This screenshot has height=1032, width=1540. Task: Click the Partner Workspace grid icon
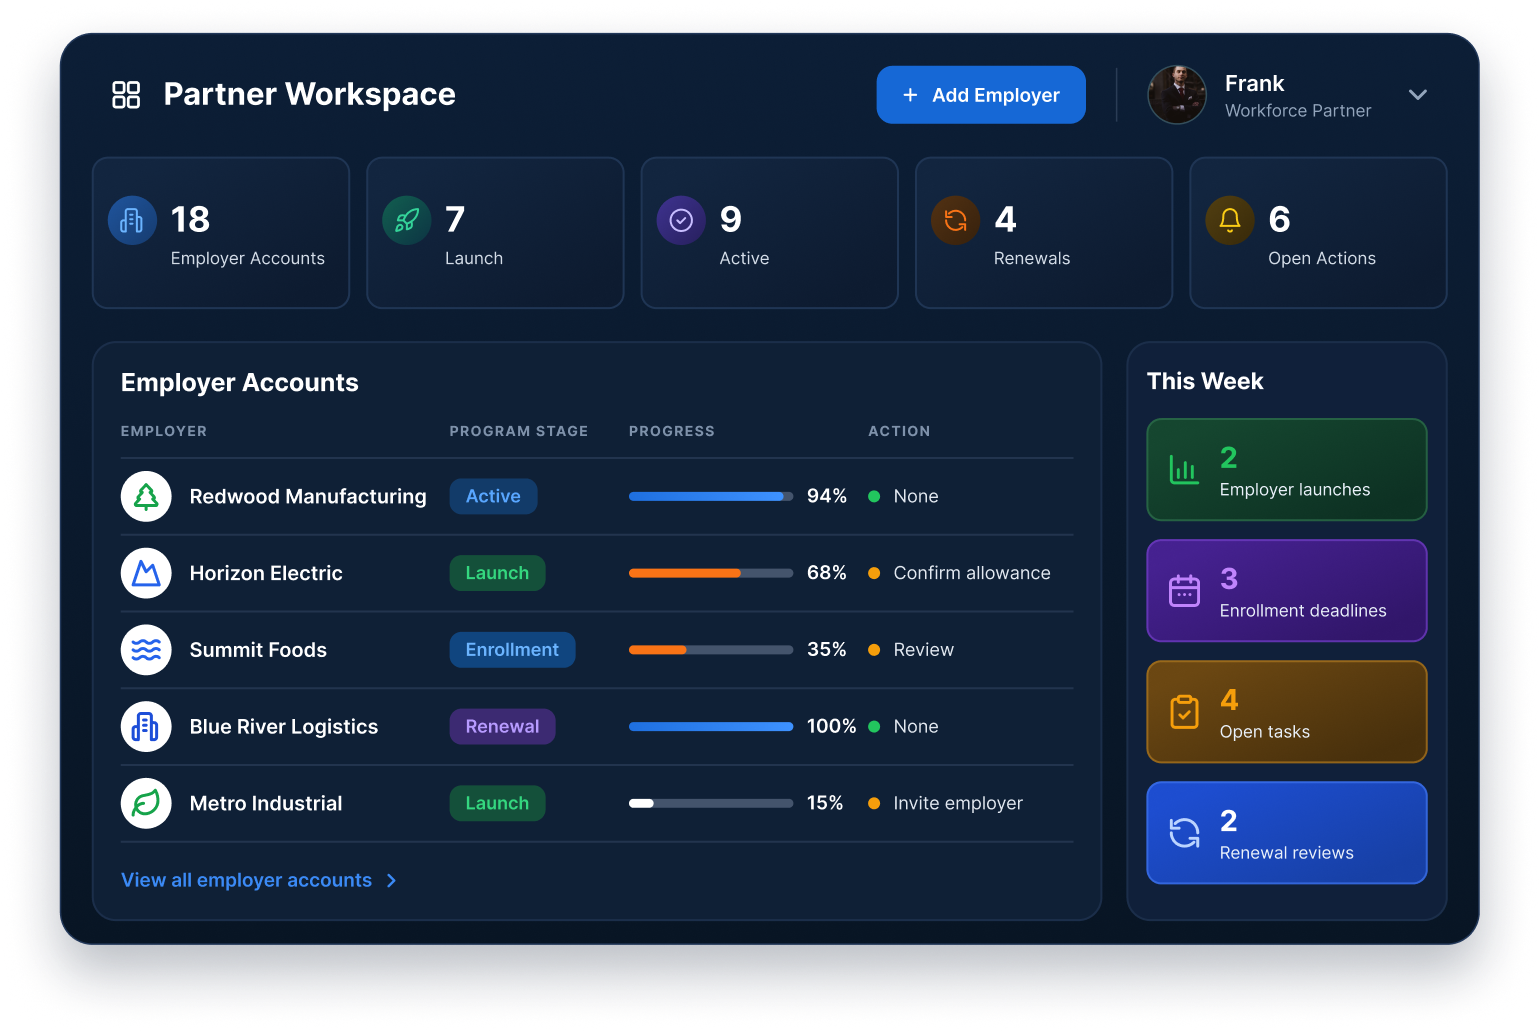126,95
